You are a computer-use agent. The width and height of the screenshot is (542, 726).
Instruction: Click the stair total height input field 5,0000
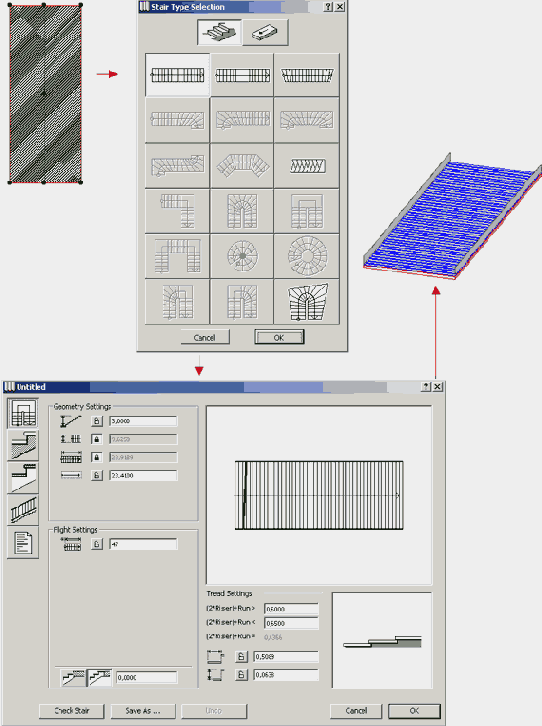pyautogui.click(x=143, y=421)
